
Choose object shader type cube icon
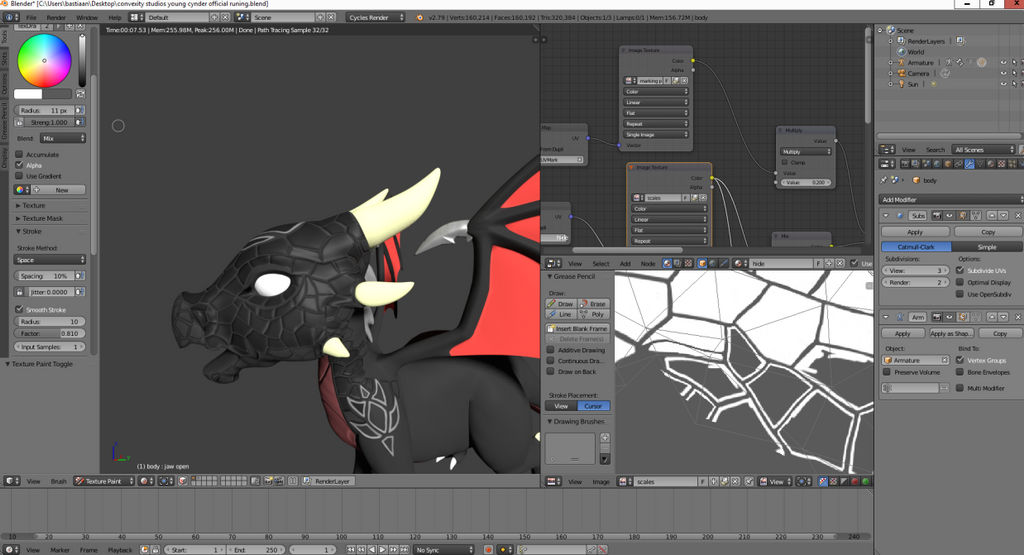click(x=703, y=263)
